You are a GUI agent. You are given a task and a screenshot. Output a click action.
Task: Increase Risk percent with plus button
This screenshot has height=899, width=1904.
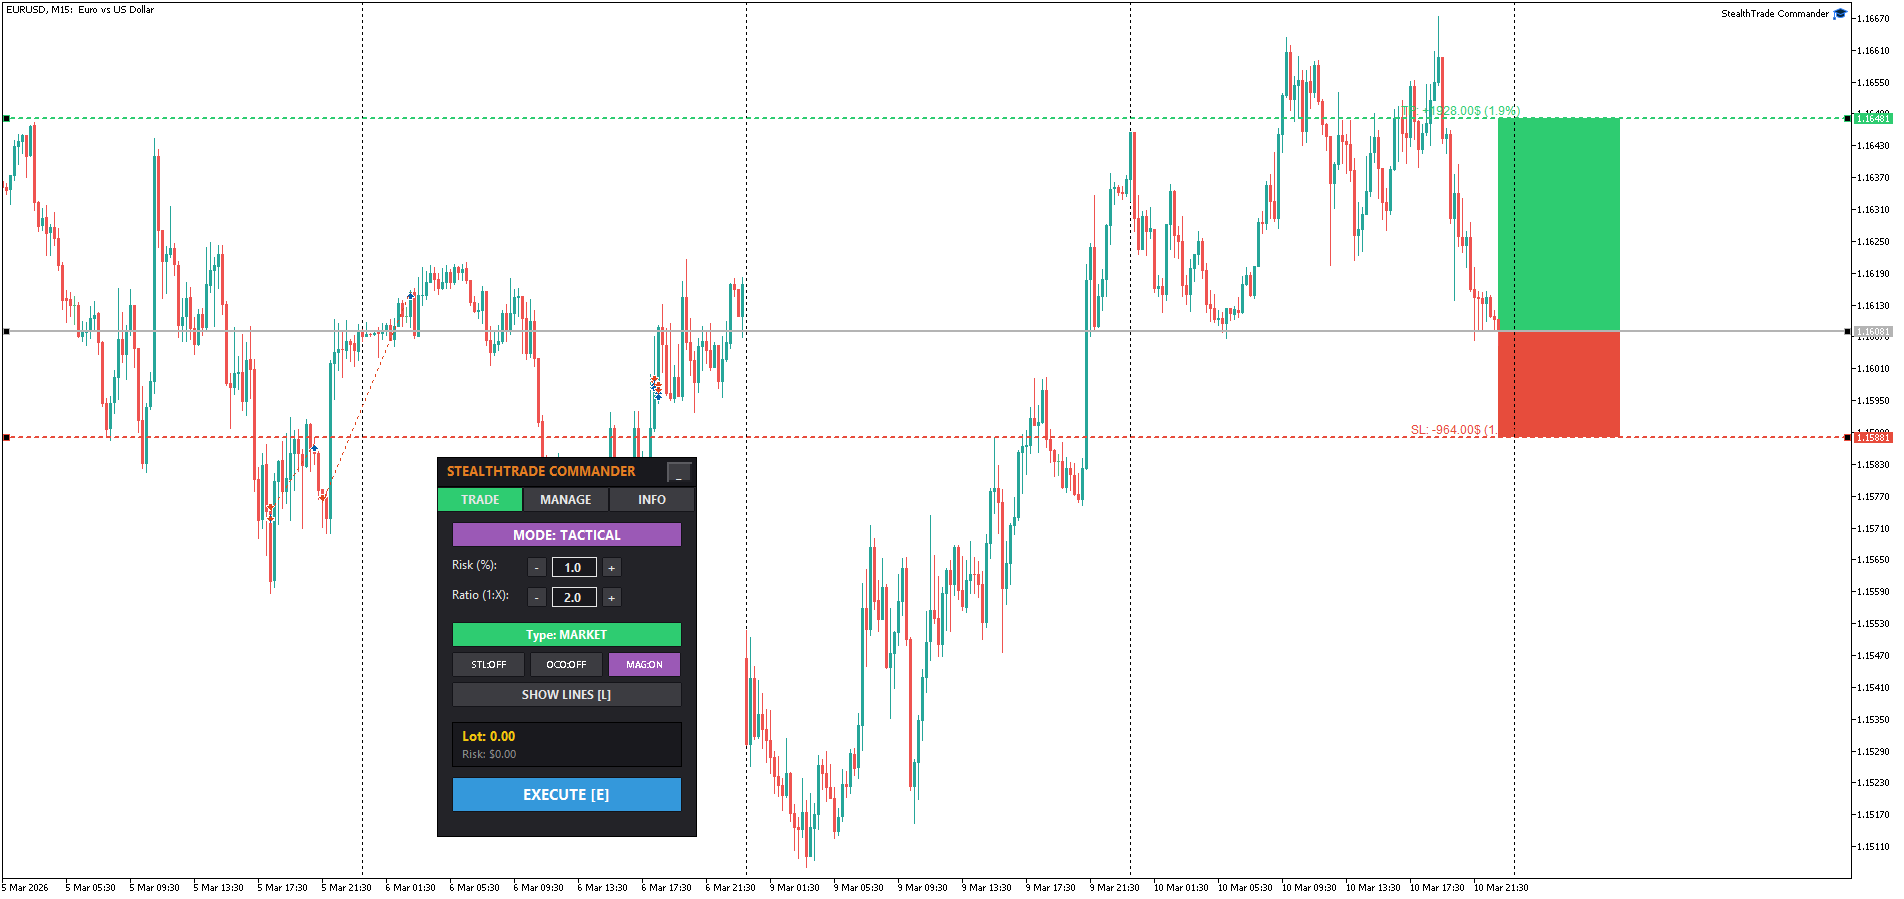(612, 568)
